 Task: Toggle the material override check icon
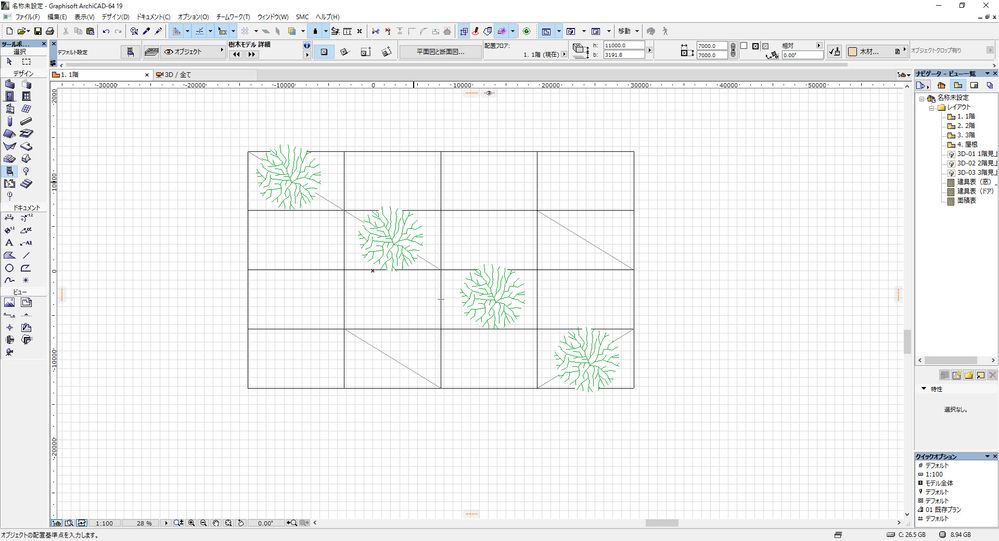834,52
